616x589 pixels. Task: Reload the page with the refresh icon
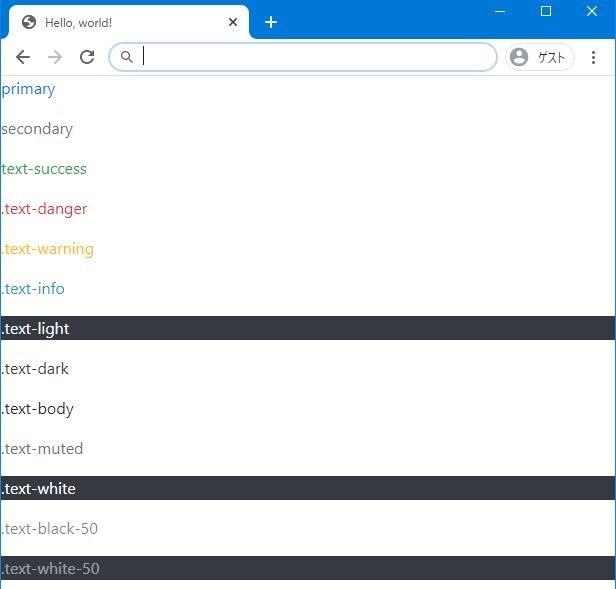click(x=87, y=57)
